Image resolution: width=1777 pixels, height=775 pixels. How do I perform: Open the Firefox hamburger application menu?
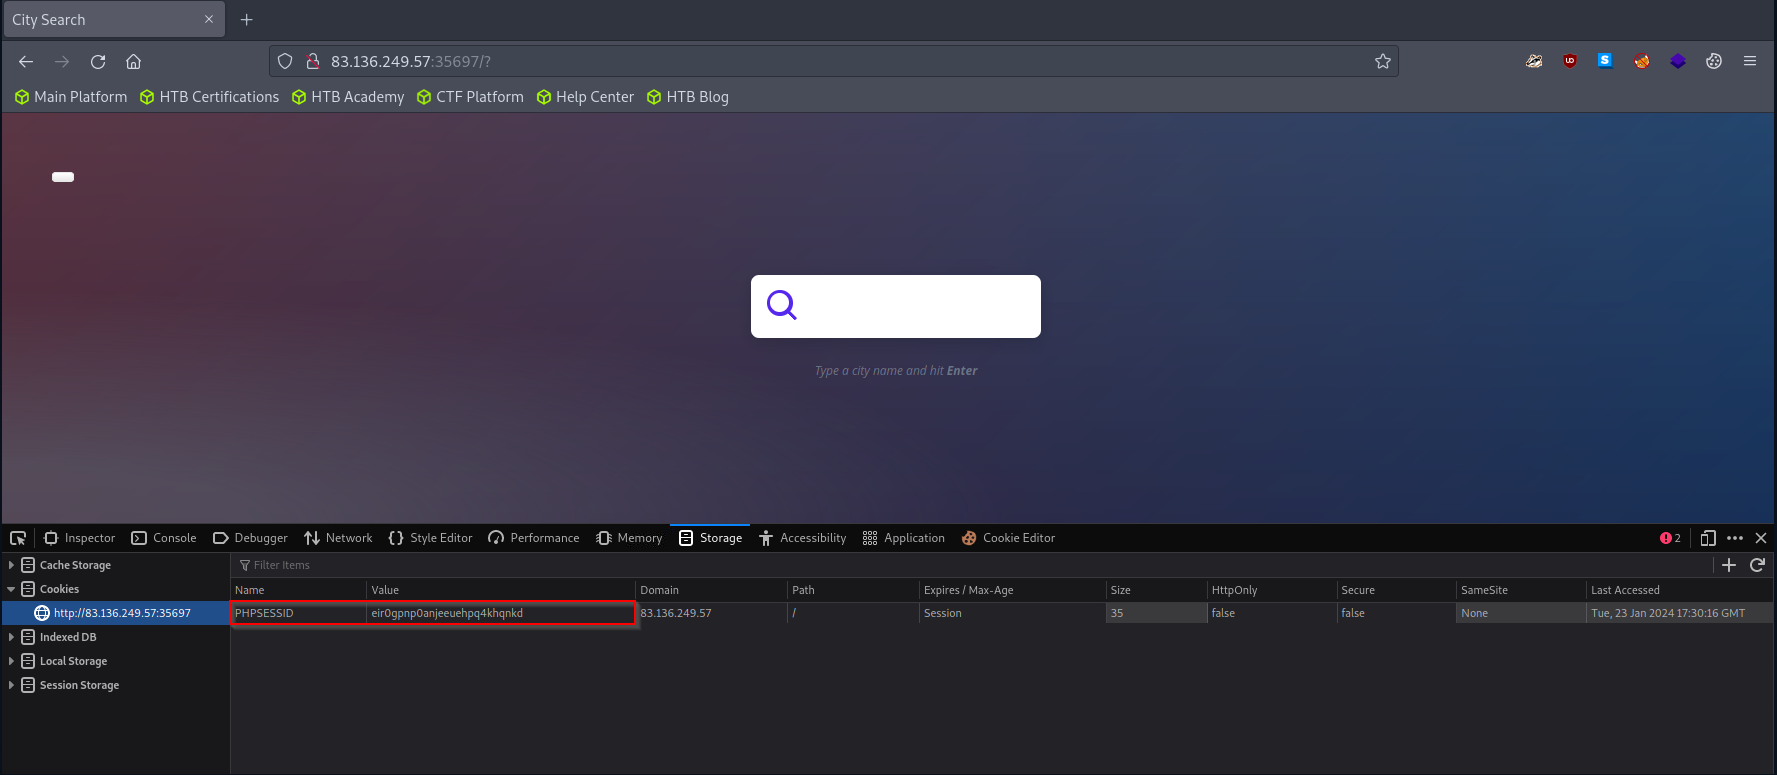1750,61
